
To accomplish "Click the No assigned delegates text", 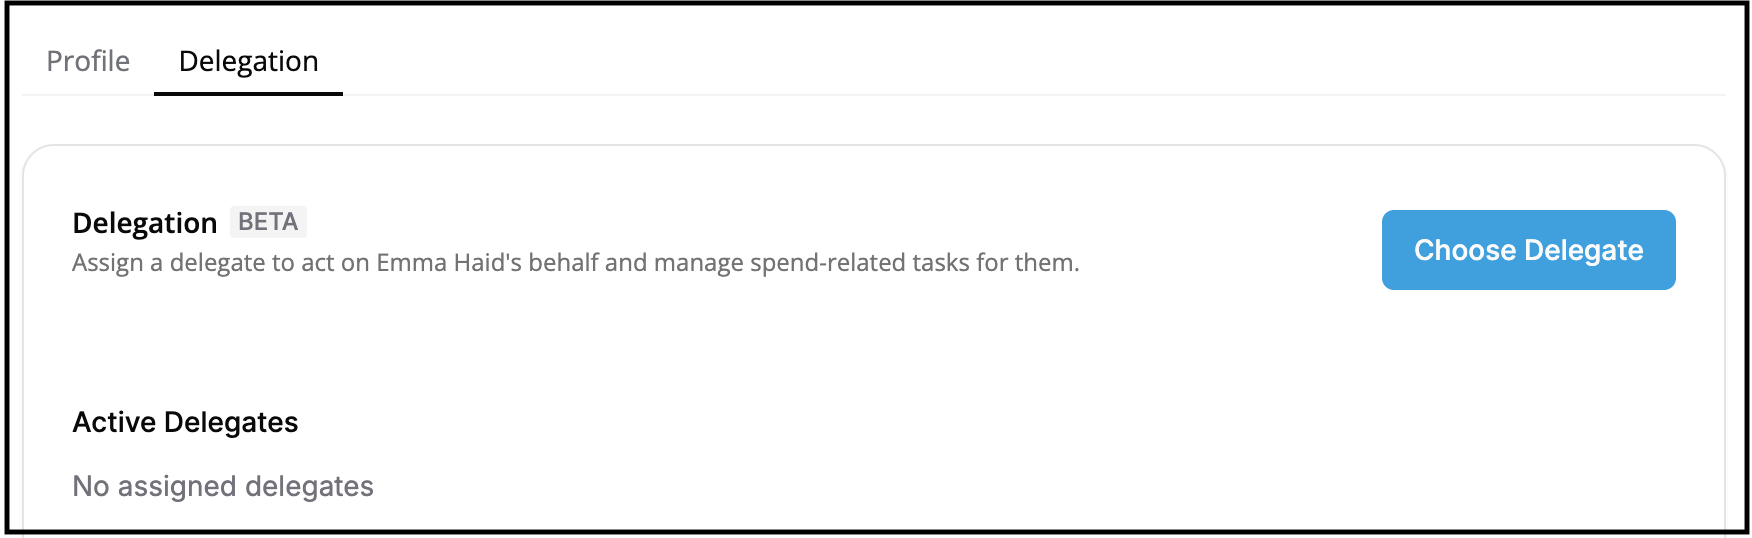I will pyautogui.click(x=223, y=487).
